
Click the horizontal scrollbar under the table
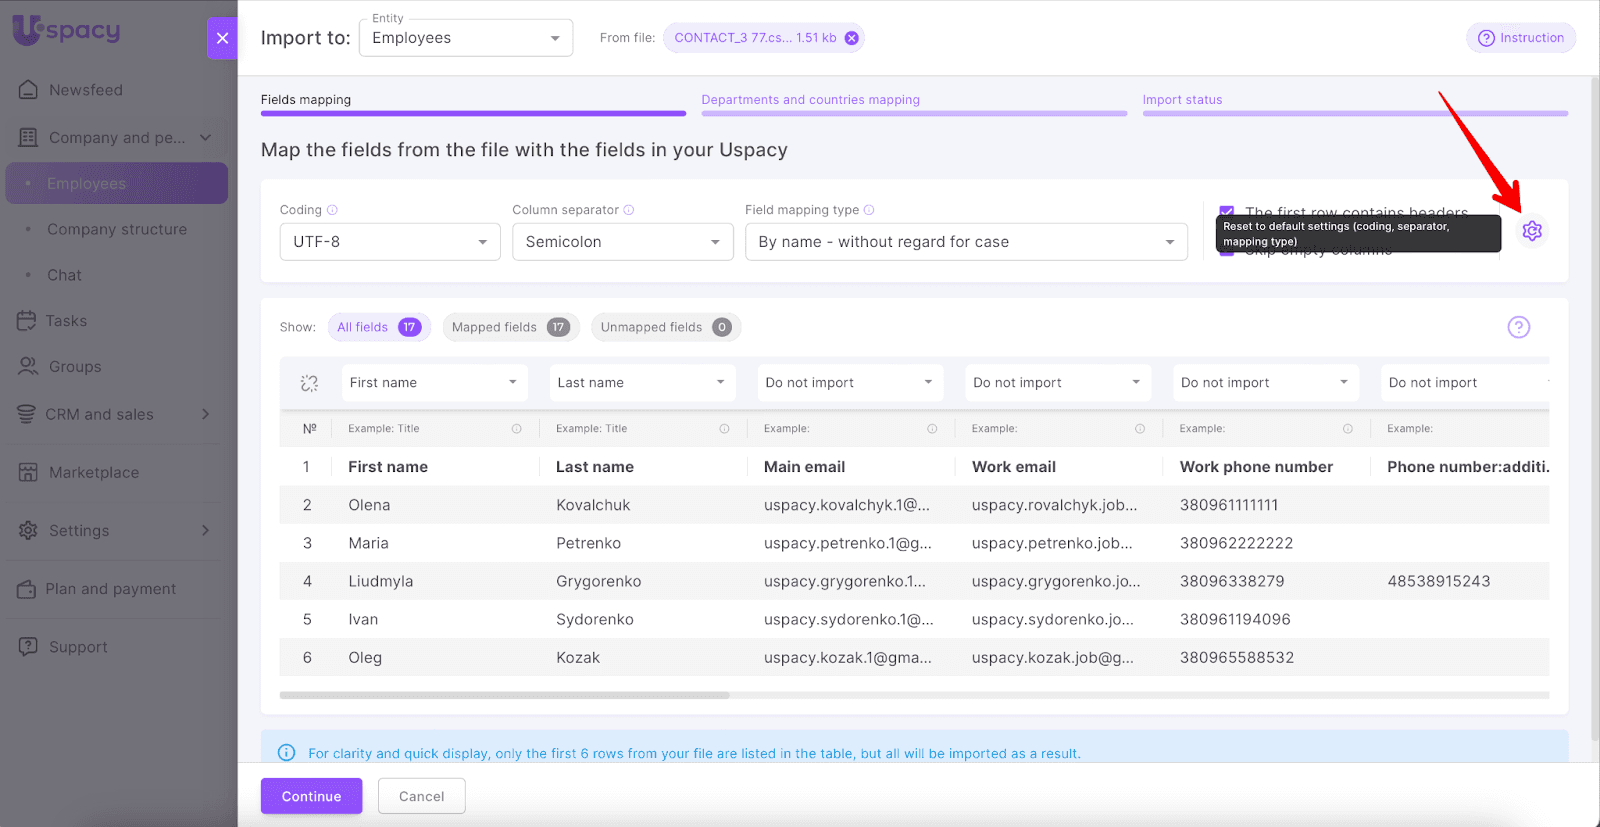click(x=504, y=695)
